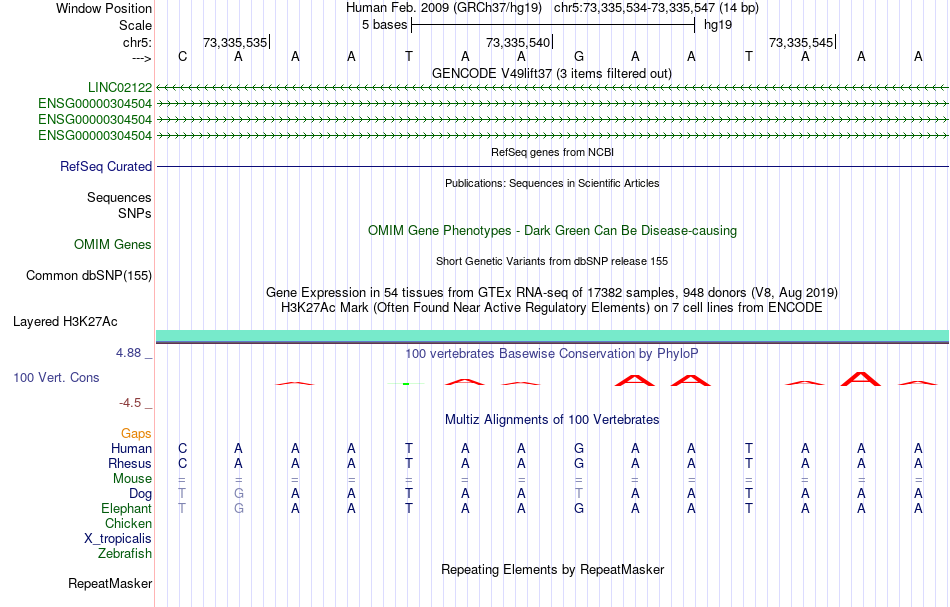Select the Sequences track label
Viewport: 950px width, 607px height.
coord(119,197)
